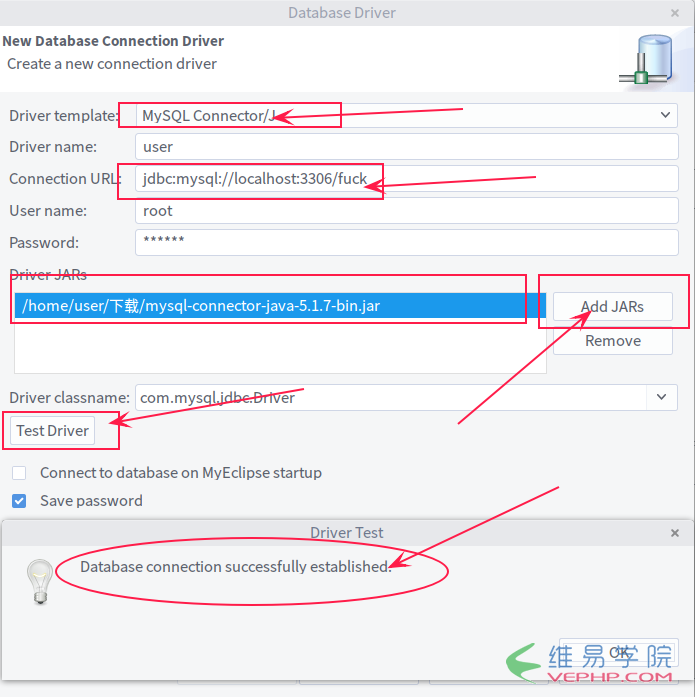
Task: Expand the Driver classname dropdown
Action: pos(661,397)
